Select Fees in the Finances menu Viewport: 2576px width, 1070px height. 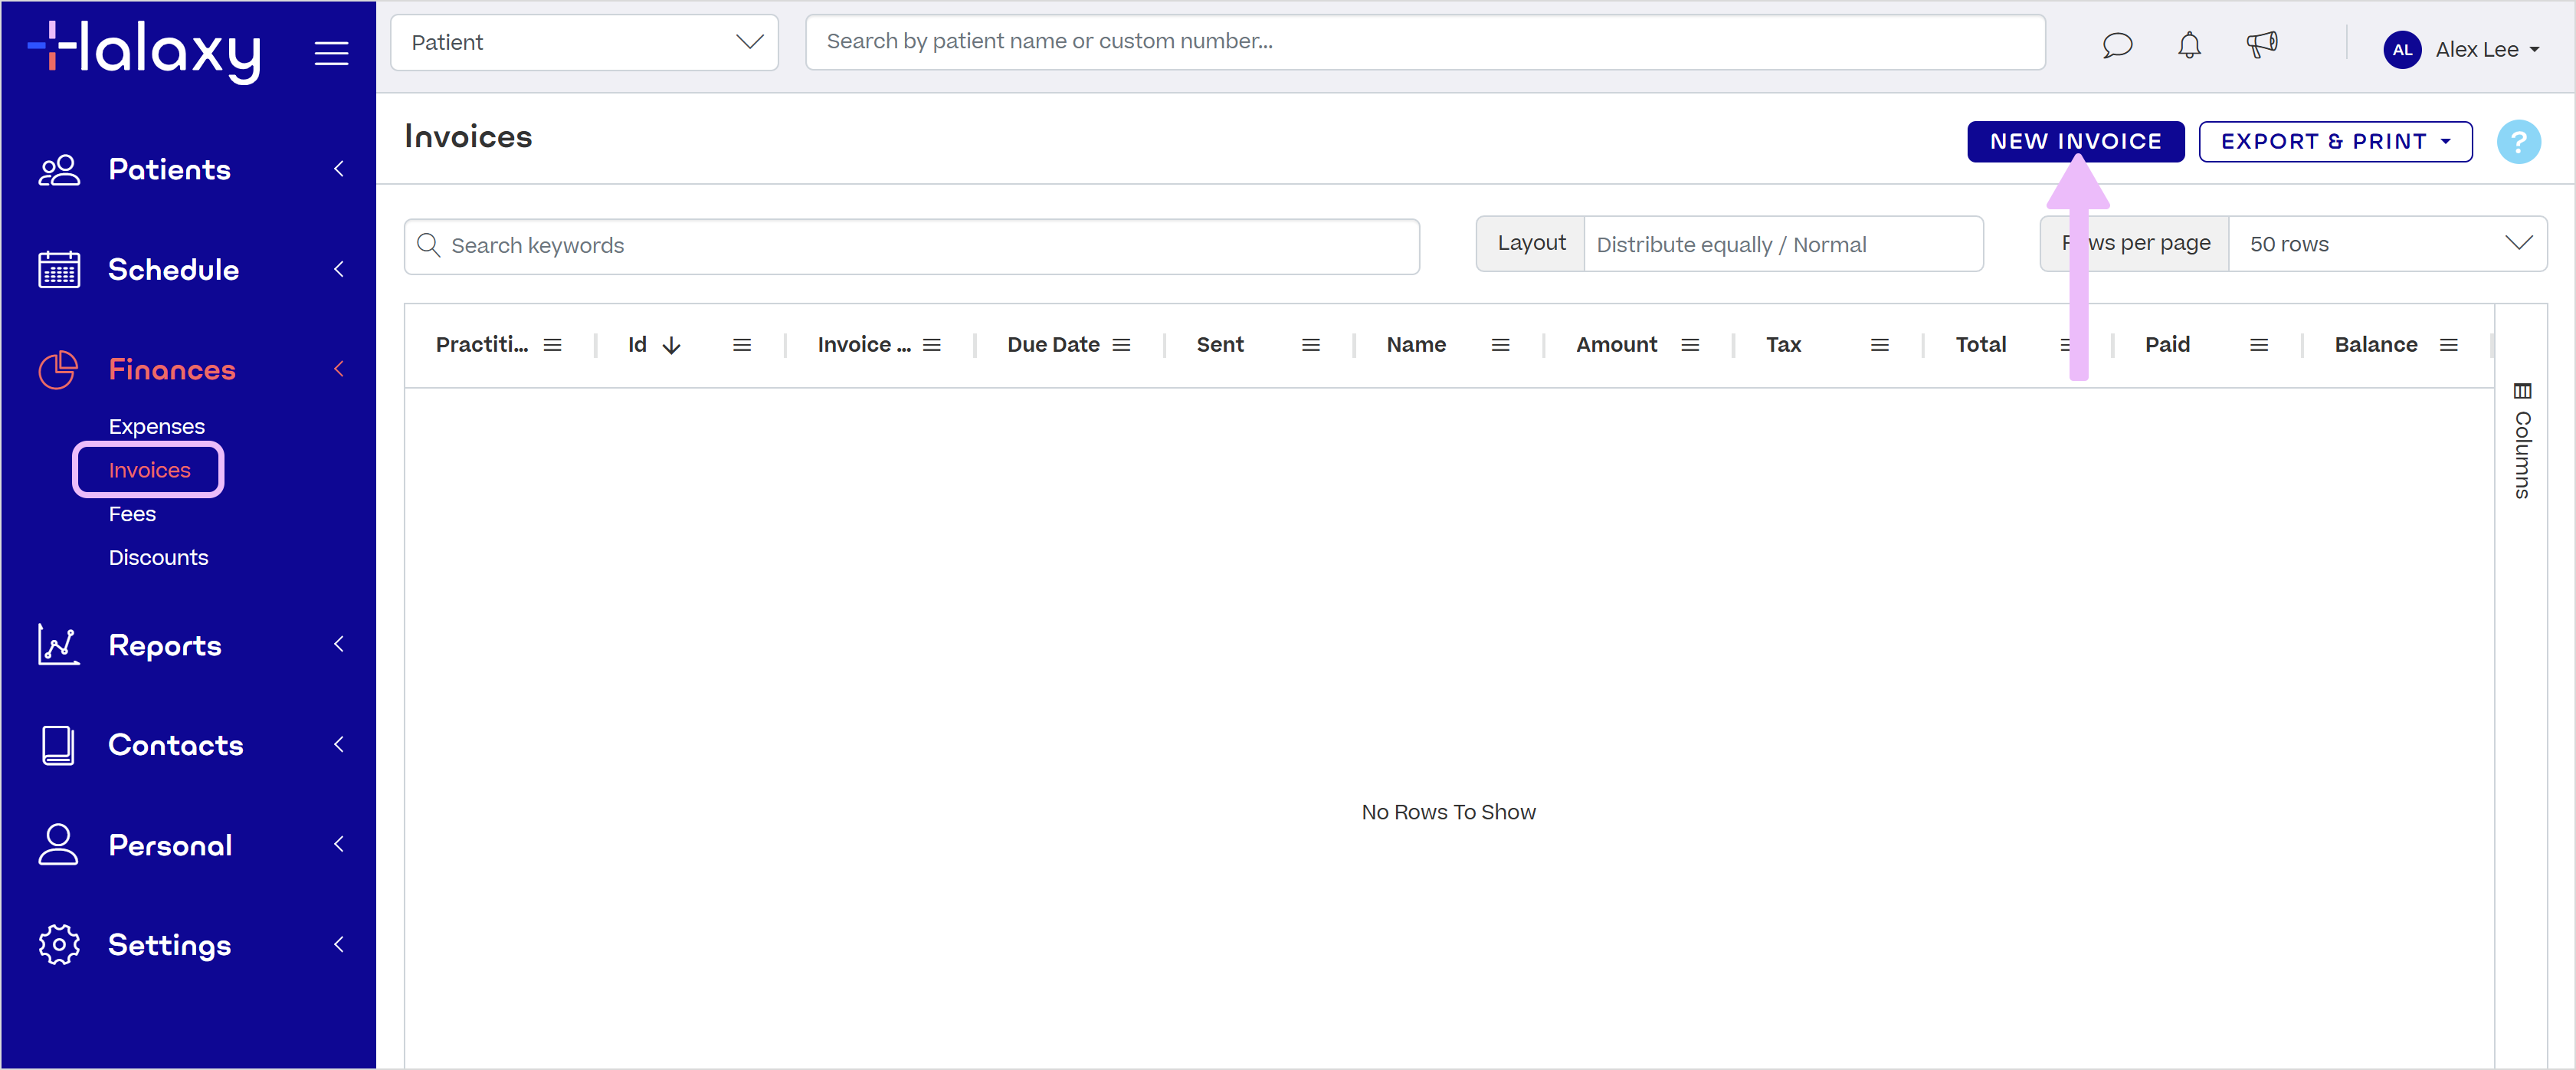[131, 513]
